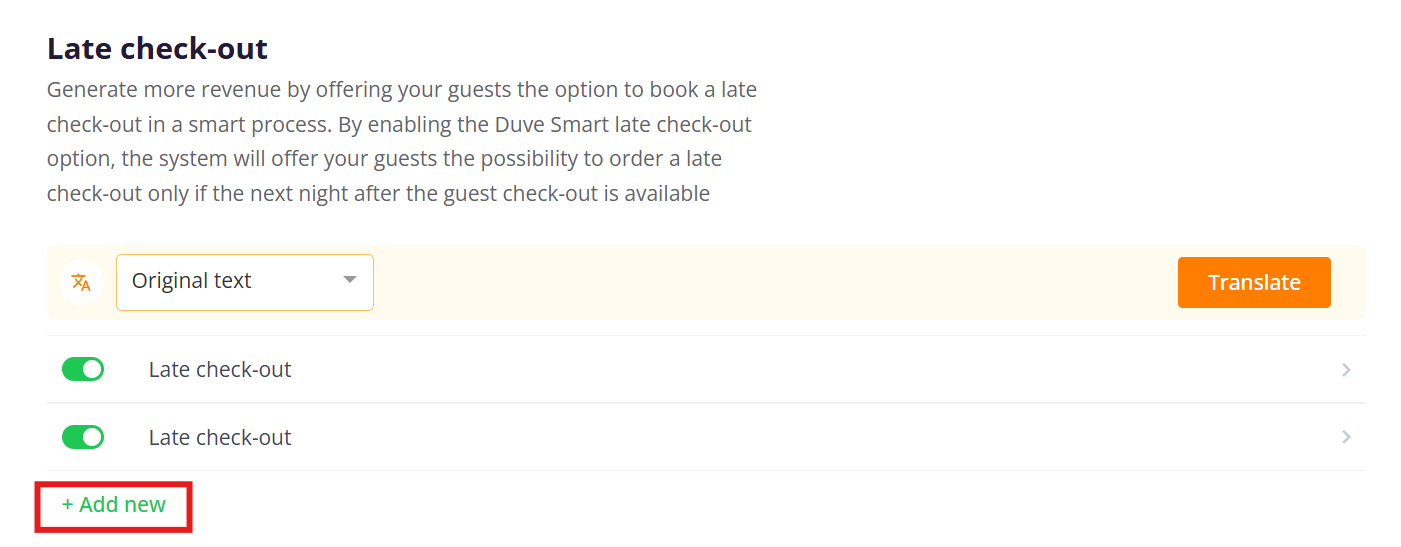This screenshot has height=547, width=1401.
Task: Click the white knob of the first green toggle
Action: tap(92, 370)
